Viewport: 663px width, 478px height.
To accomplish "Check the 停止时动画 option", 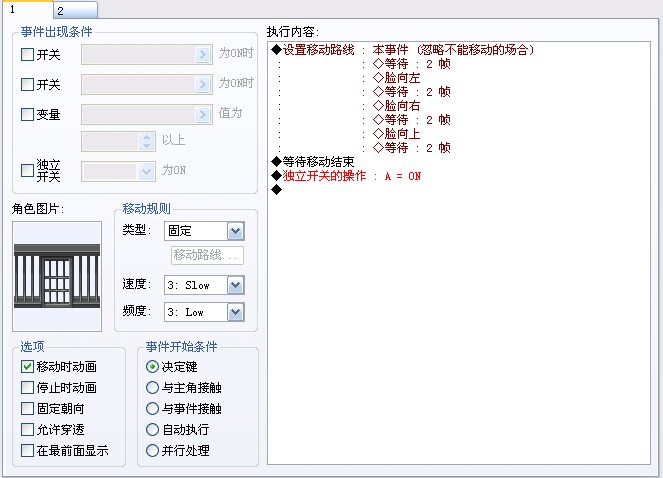I will (27, 387).
